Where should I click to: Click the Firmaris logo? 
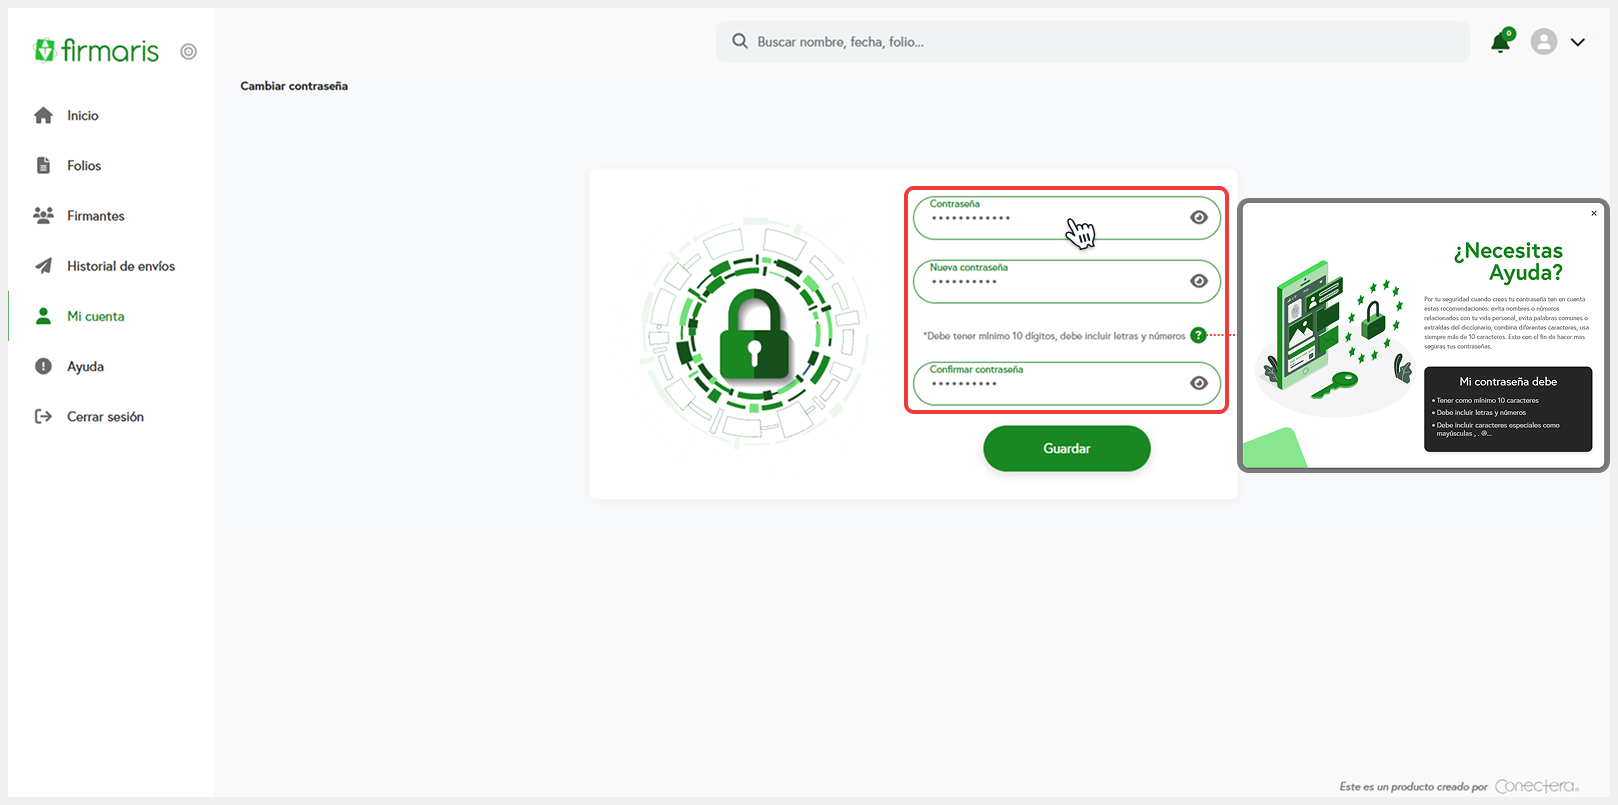click(x=97, y=50)
